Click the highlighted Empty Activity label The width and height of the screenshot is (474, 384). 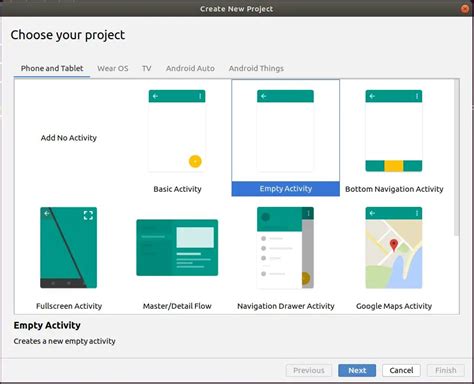(x=286, y=189)
